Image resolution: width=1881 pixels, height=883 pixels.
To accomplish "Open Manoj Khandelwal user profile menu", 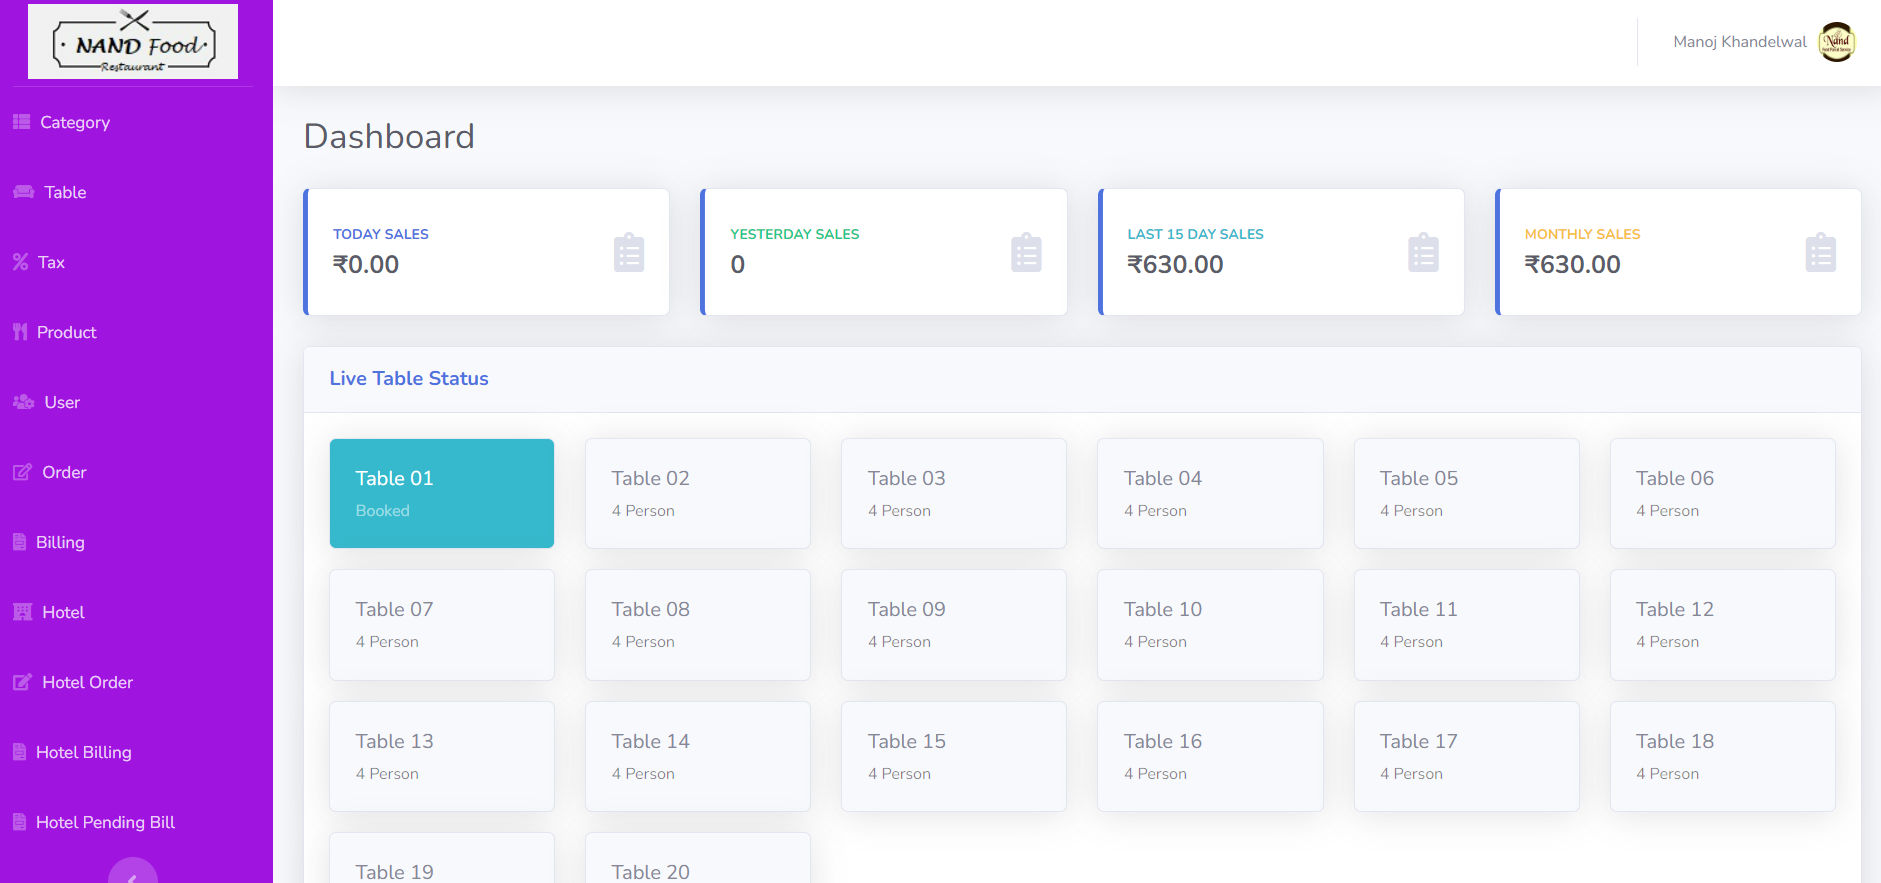I will point(1739,42).
